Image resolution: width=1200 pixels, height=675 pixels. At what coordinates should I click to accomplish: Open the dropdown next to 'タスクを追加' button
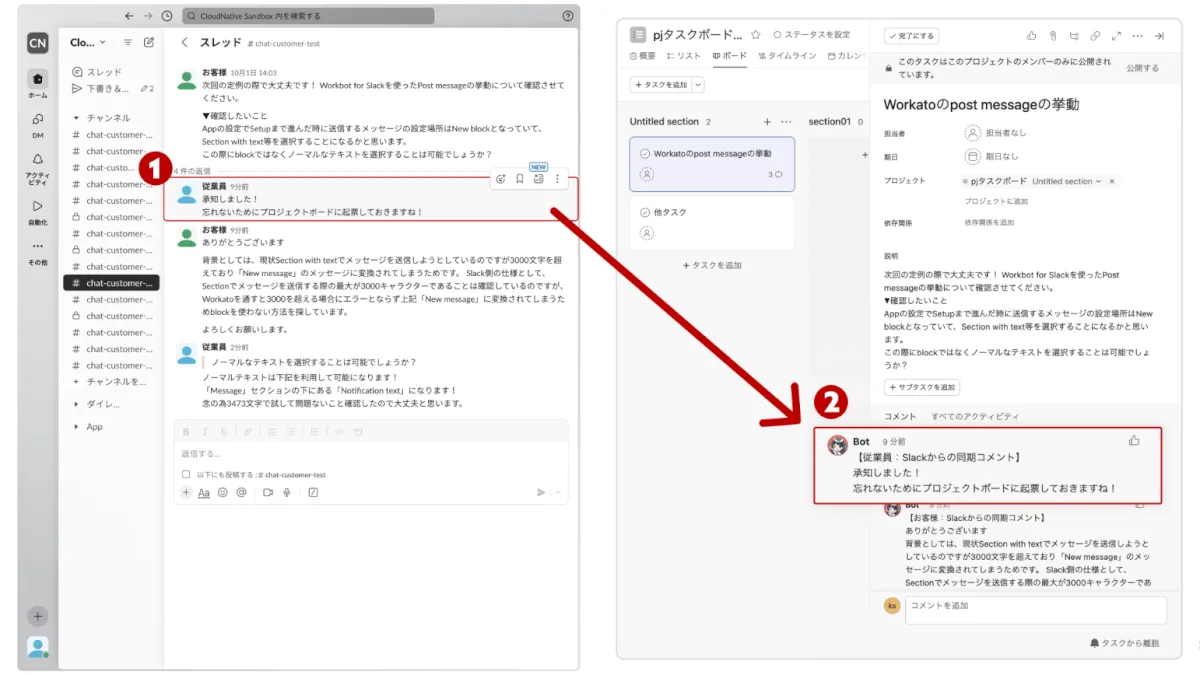click(698, 85)
